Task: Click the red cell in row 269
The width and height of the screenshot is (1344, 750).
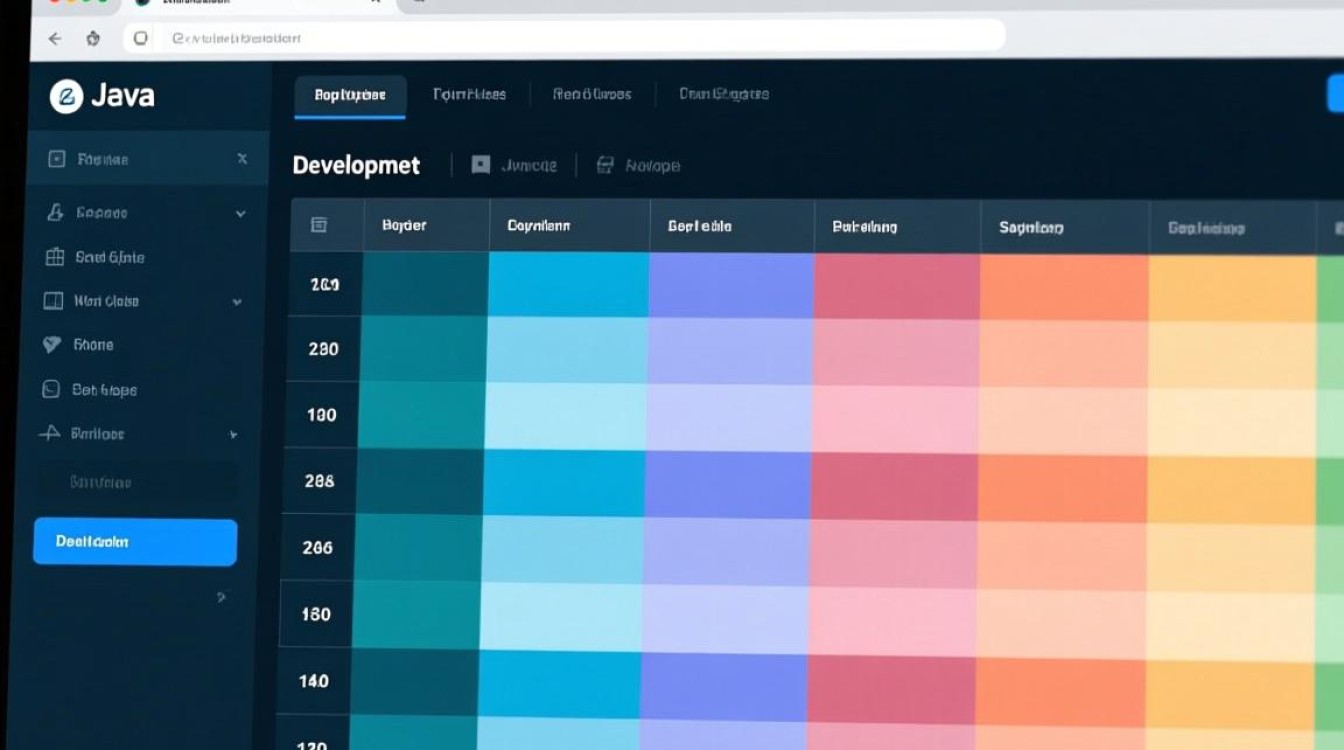Action: tap(896, 285)
